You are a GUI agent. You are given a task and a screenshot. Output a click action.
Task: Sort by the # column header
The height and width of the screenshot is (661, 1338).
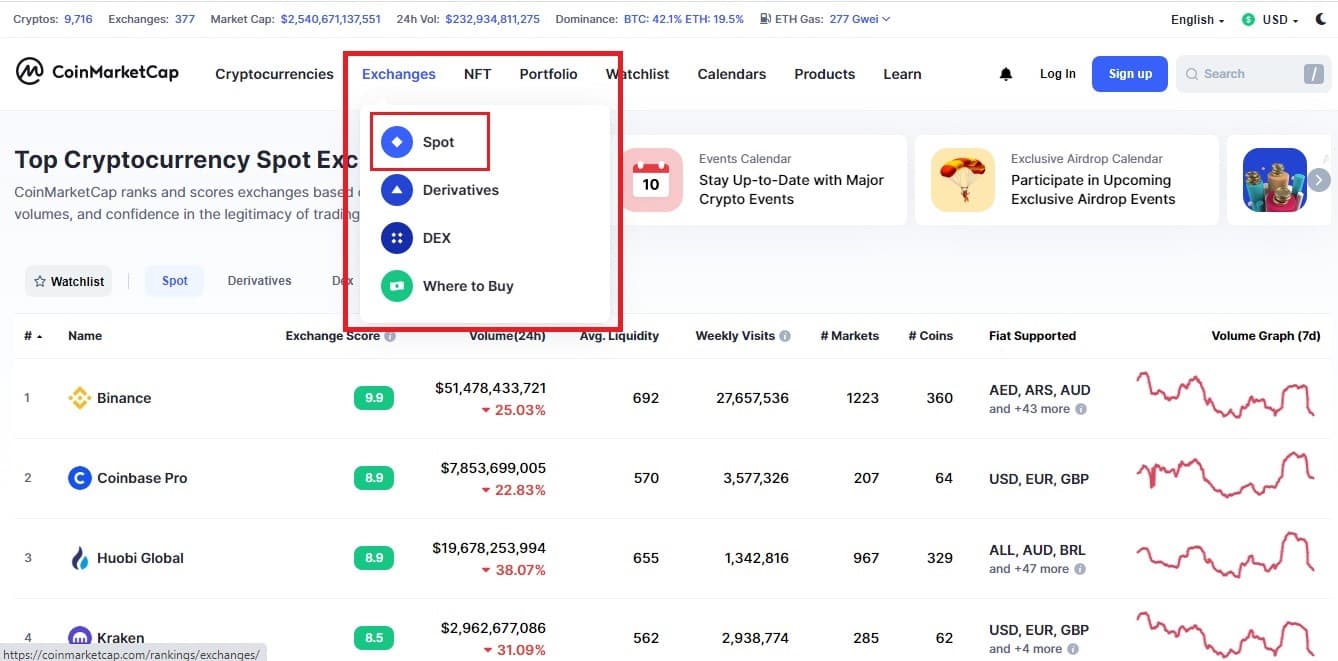[33, 336]
